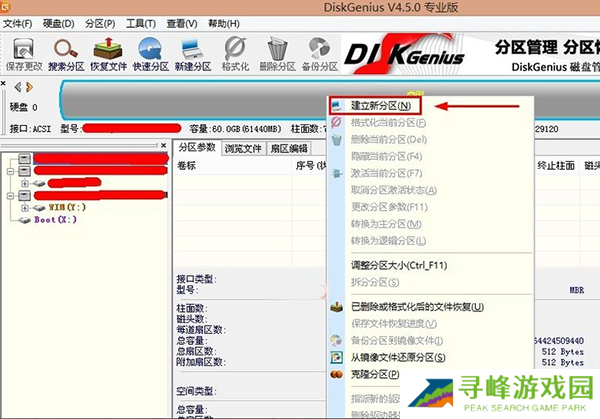Choose 建立新分区(N) from the context menu
The image size is (600, 419).
(380, 105)
